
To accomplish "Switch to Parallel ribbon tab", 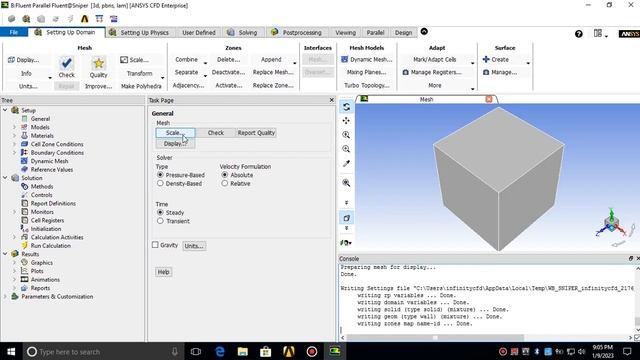I will point(375,33).
